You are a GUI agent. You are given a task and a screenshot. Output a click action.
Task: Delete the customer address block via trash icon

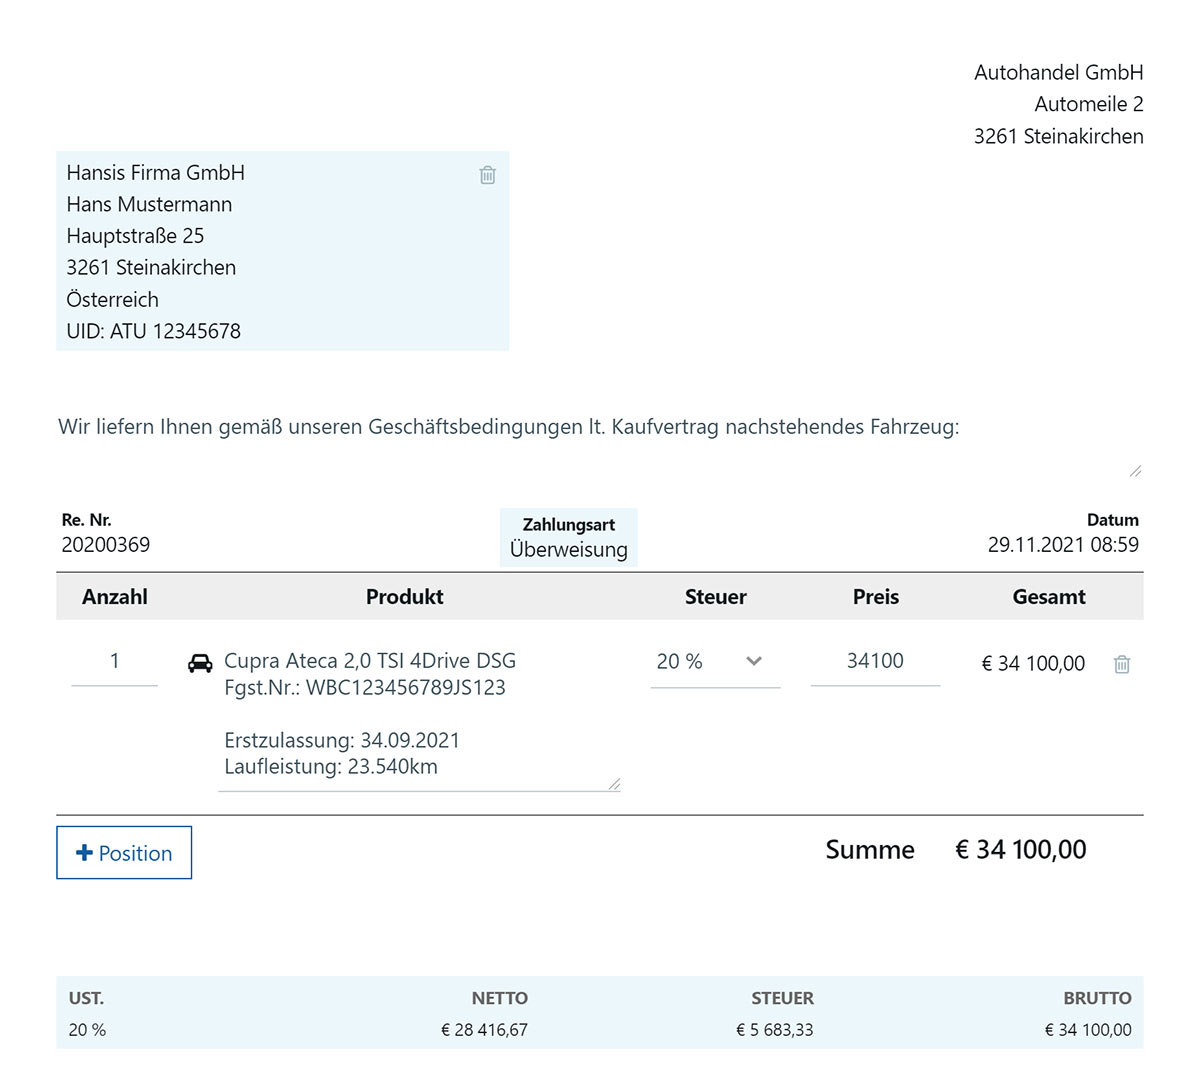click(487, 175)
